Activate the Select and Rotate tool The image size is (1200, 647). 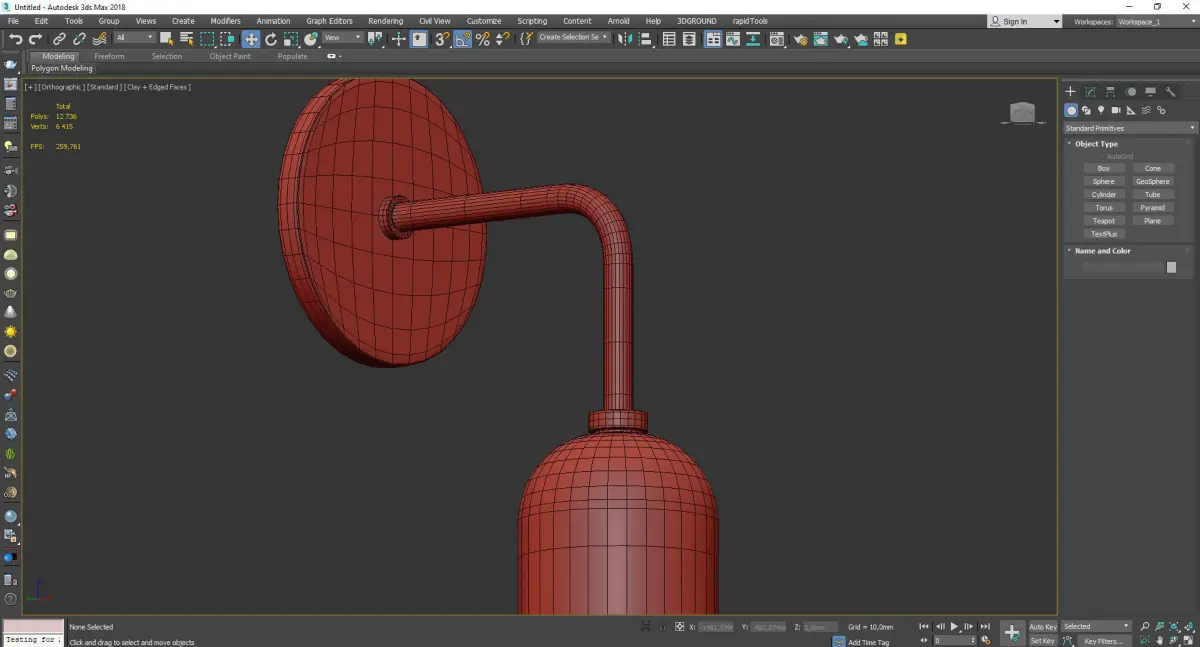(x=271, y=39)
